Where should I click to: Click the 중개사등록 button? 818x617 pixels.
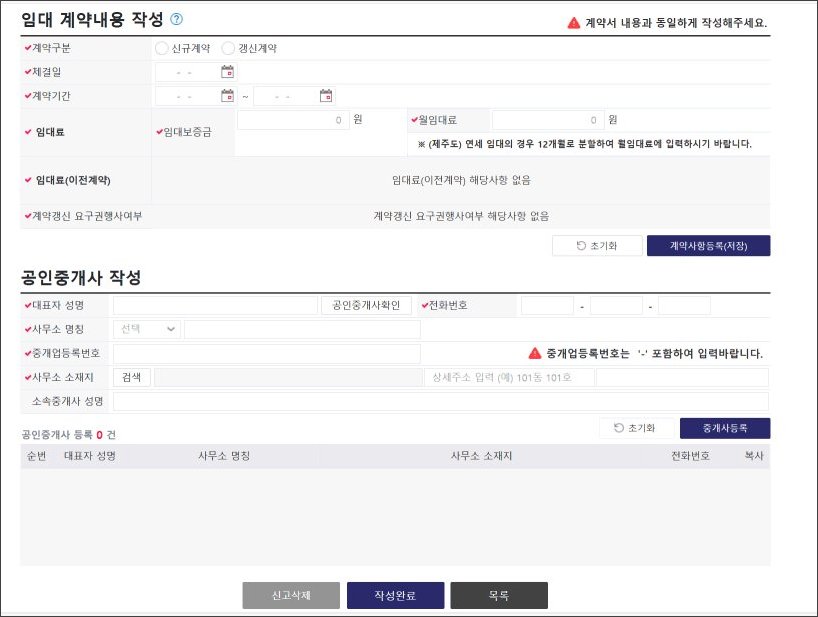[725, 428]
